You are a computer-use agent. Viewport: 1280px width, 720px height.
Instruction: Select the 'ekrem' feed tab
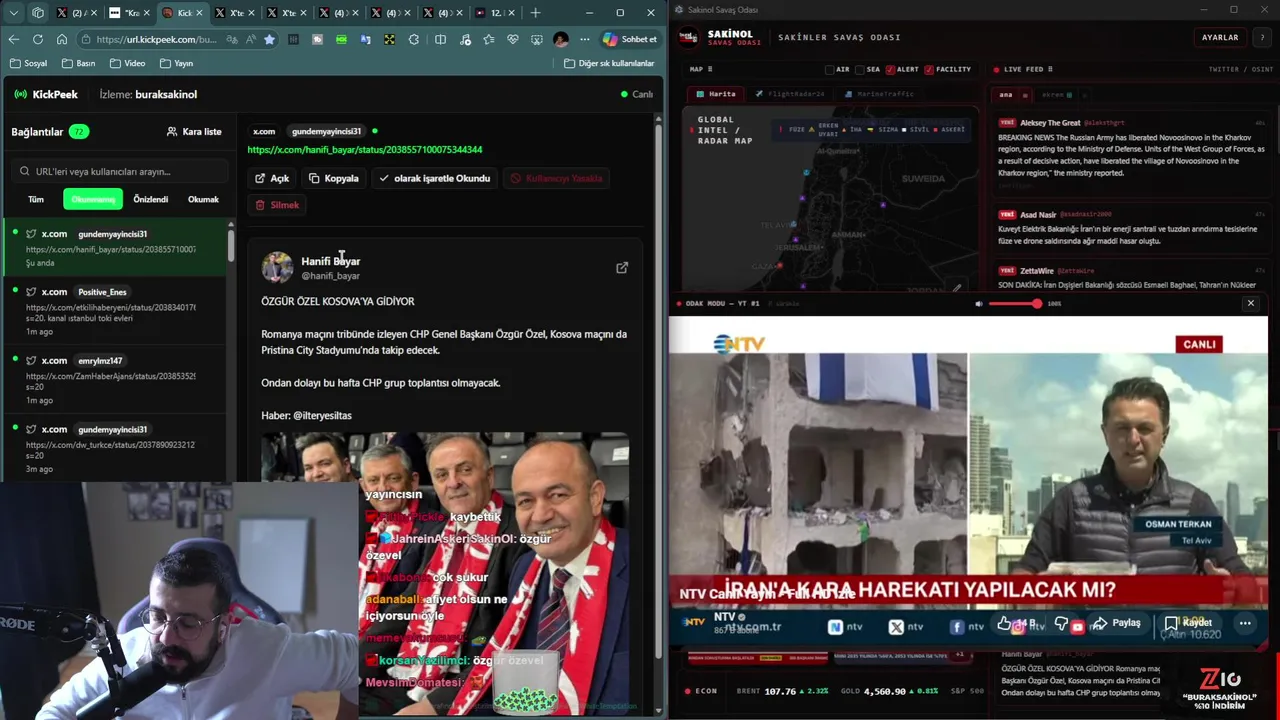click(1056, 95)
